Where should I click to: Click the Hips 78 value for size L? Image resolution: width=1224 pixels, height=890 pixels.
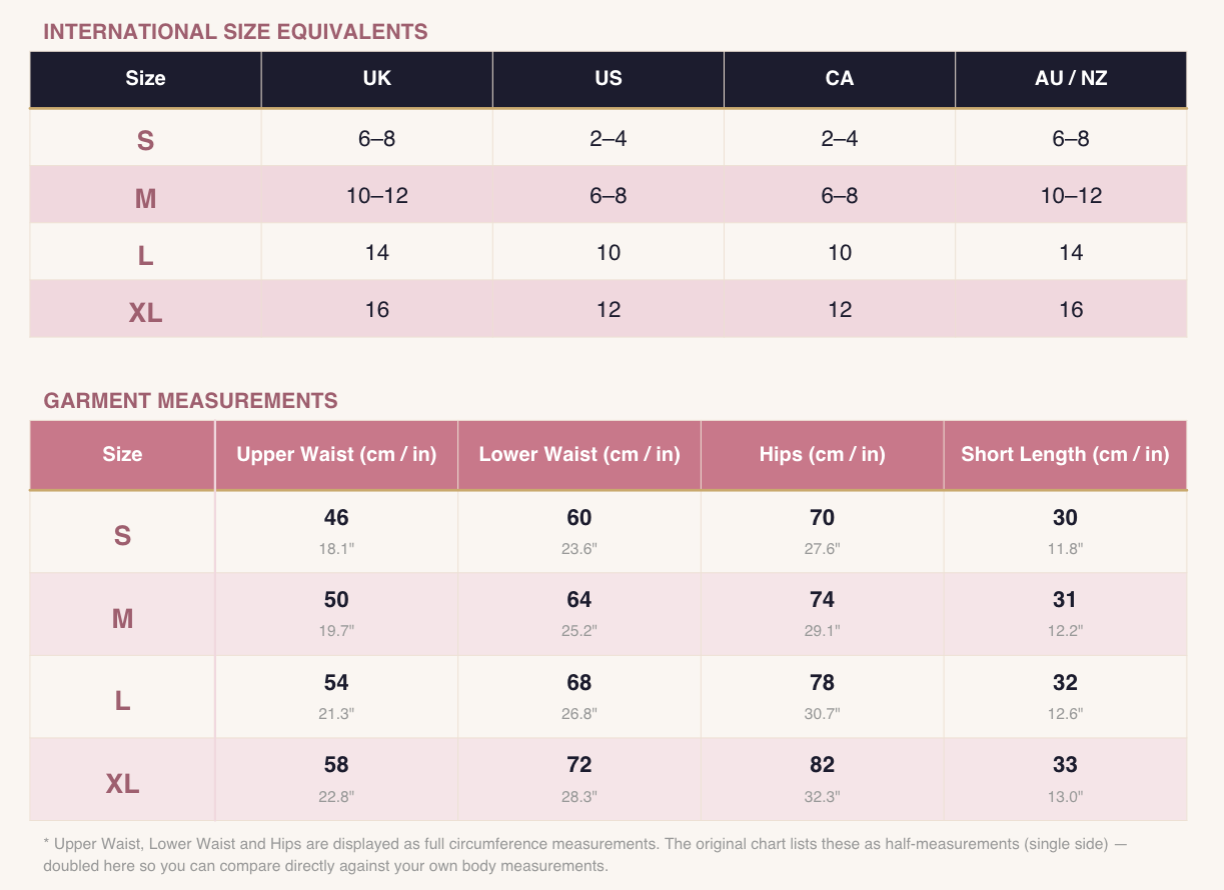[x=822, y=683]
